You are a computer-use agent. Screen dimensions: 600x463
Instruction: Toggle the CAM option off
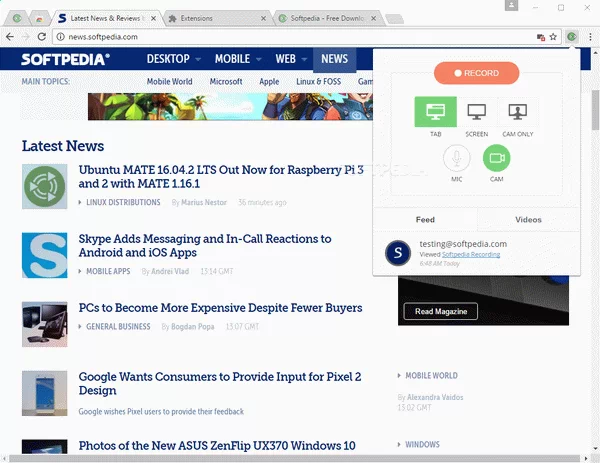(496, 158)
